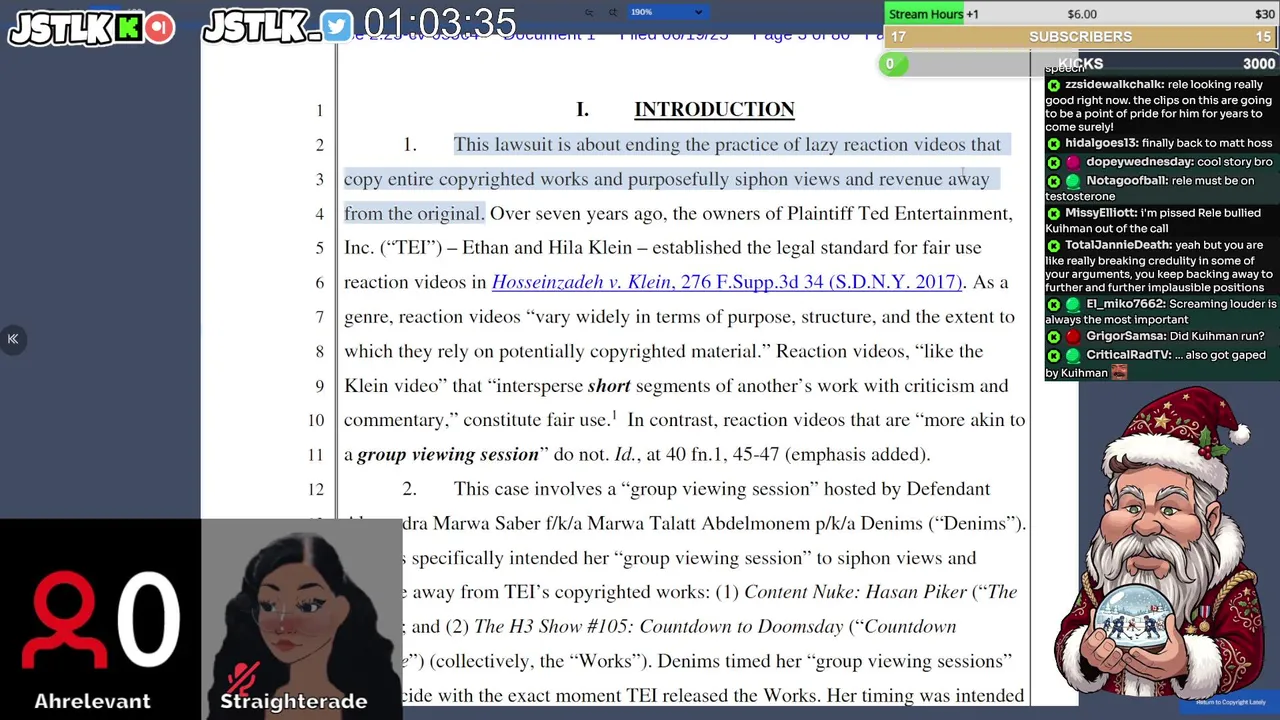The height and width of the screenshot is (720, 1280).
Task: Click the bold italic 'group viewing session' phrase
Action: (448, 454)
